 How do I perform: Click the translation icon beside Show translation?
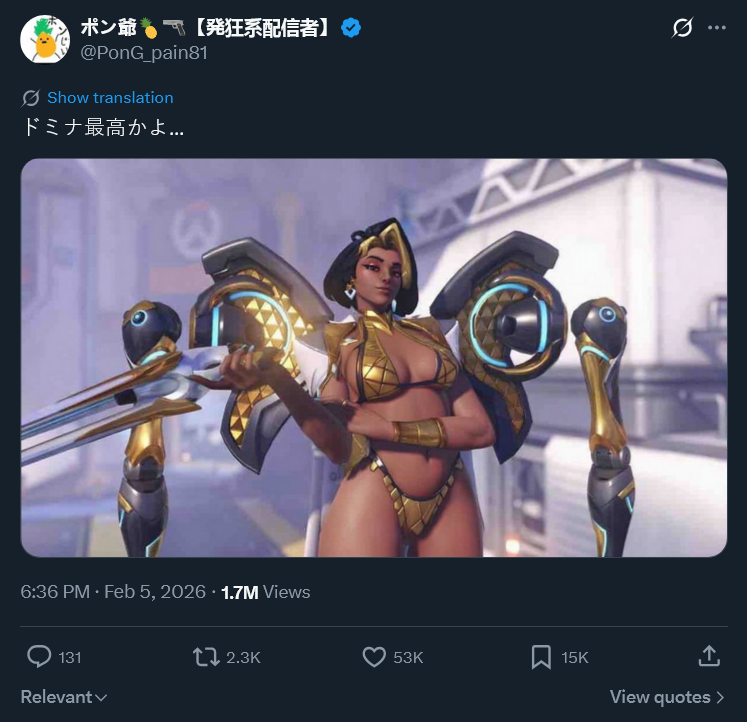[30, 98]
